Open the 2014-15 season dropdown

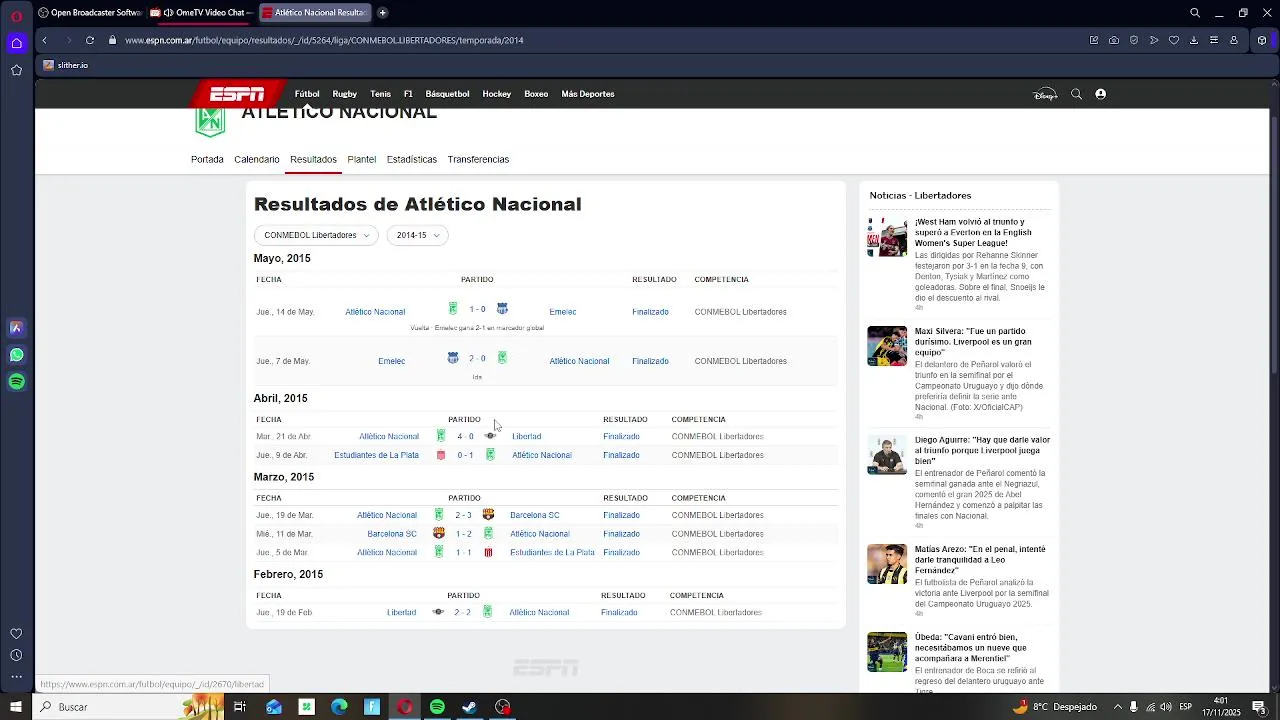pos(417,235)
